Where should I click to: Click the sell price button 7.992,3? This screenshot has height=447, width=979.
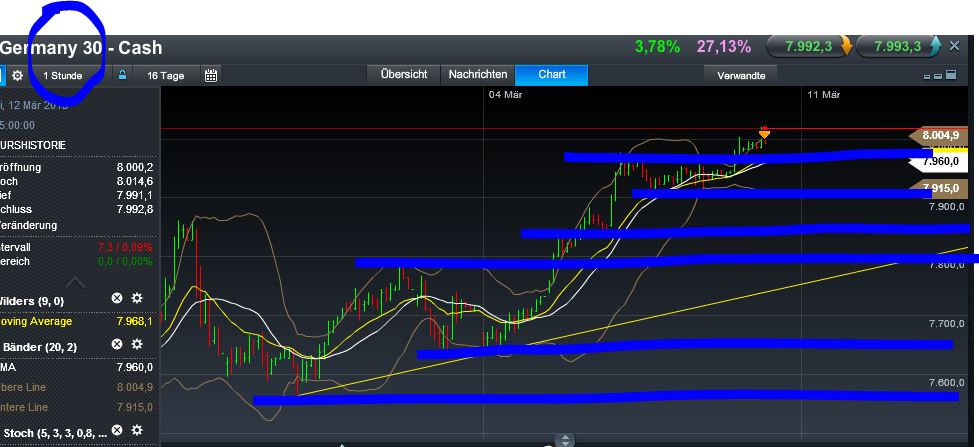tap(809, 47)
